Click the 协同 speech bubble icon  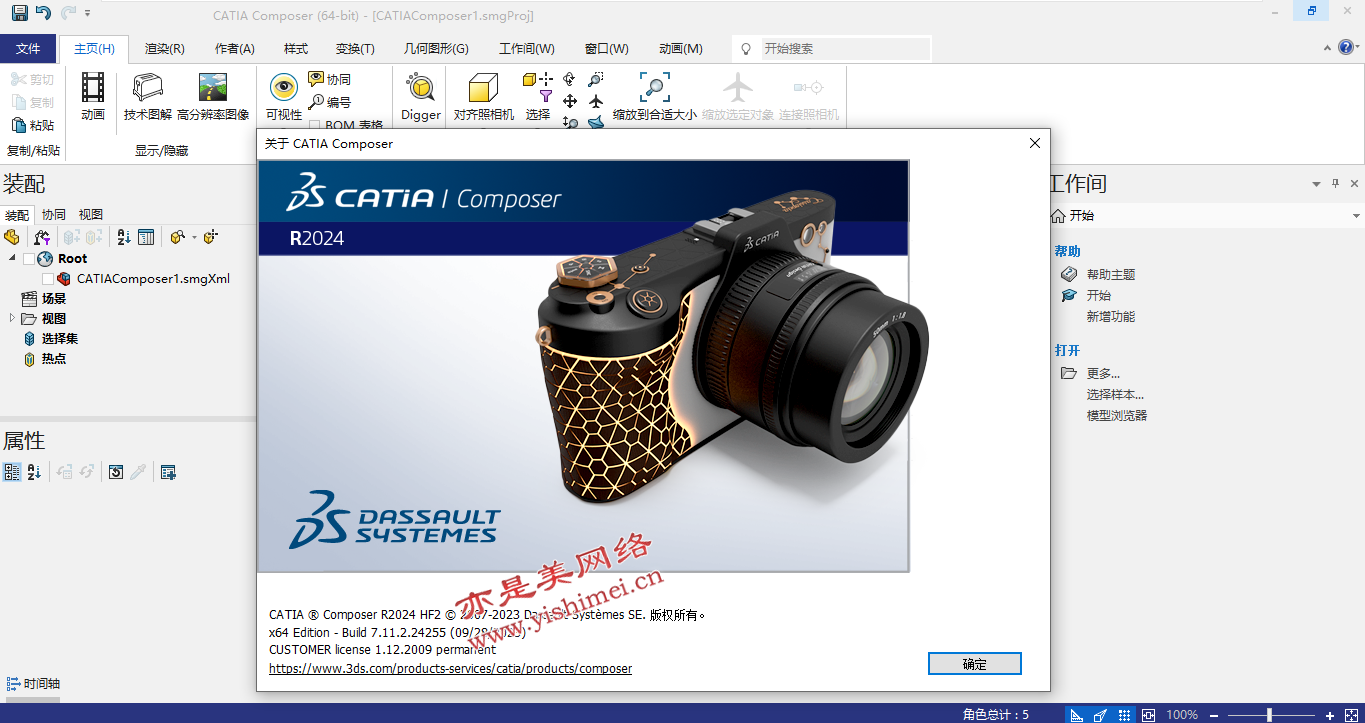(316, 79)
